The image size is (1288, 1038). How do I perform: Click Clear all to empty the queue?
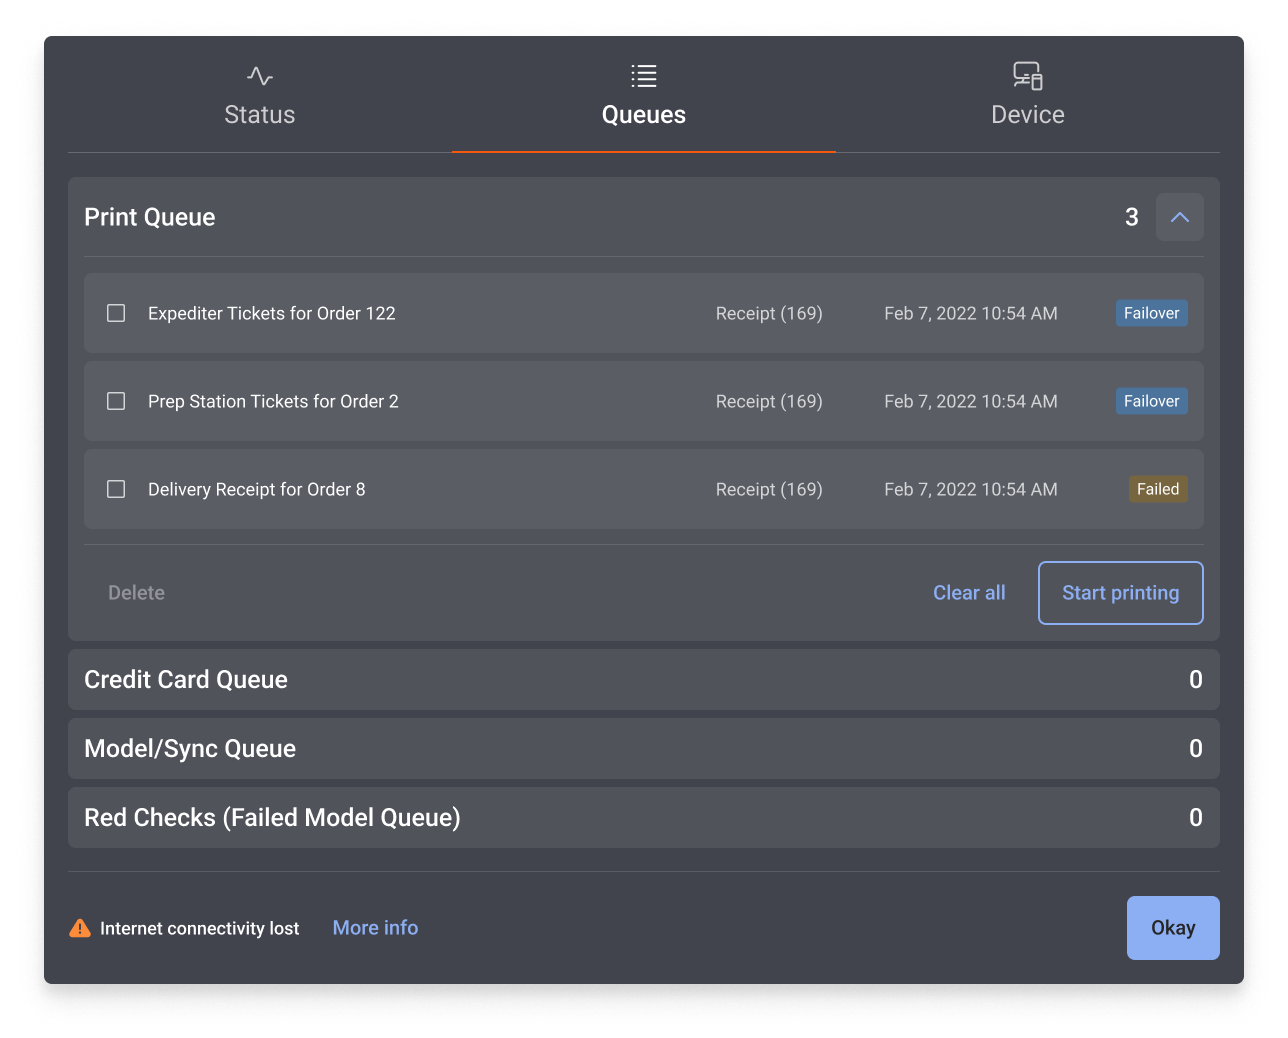(968, 592)
